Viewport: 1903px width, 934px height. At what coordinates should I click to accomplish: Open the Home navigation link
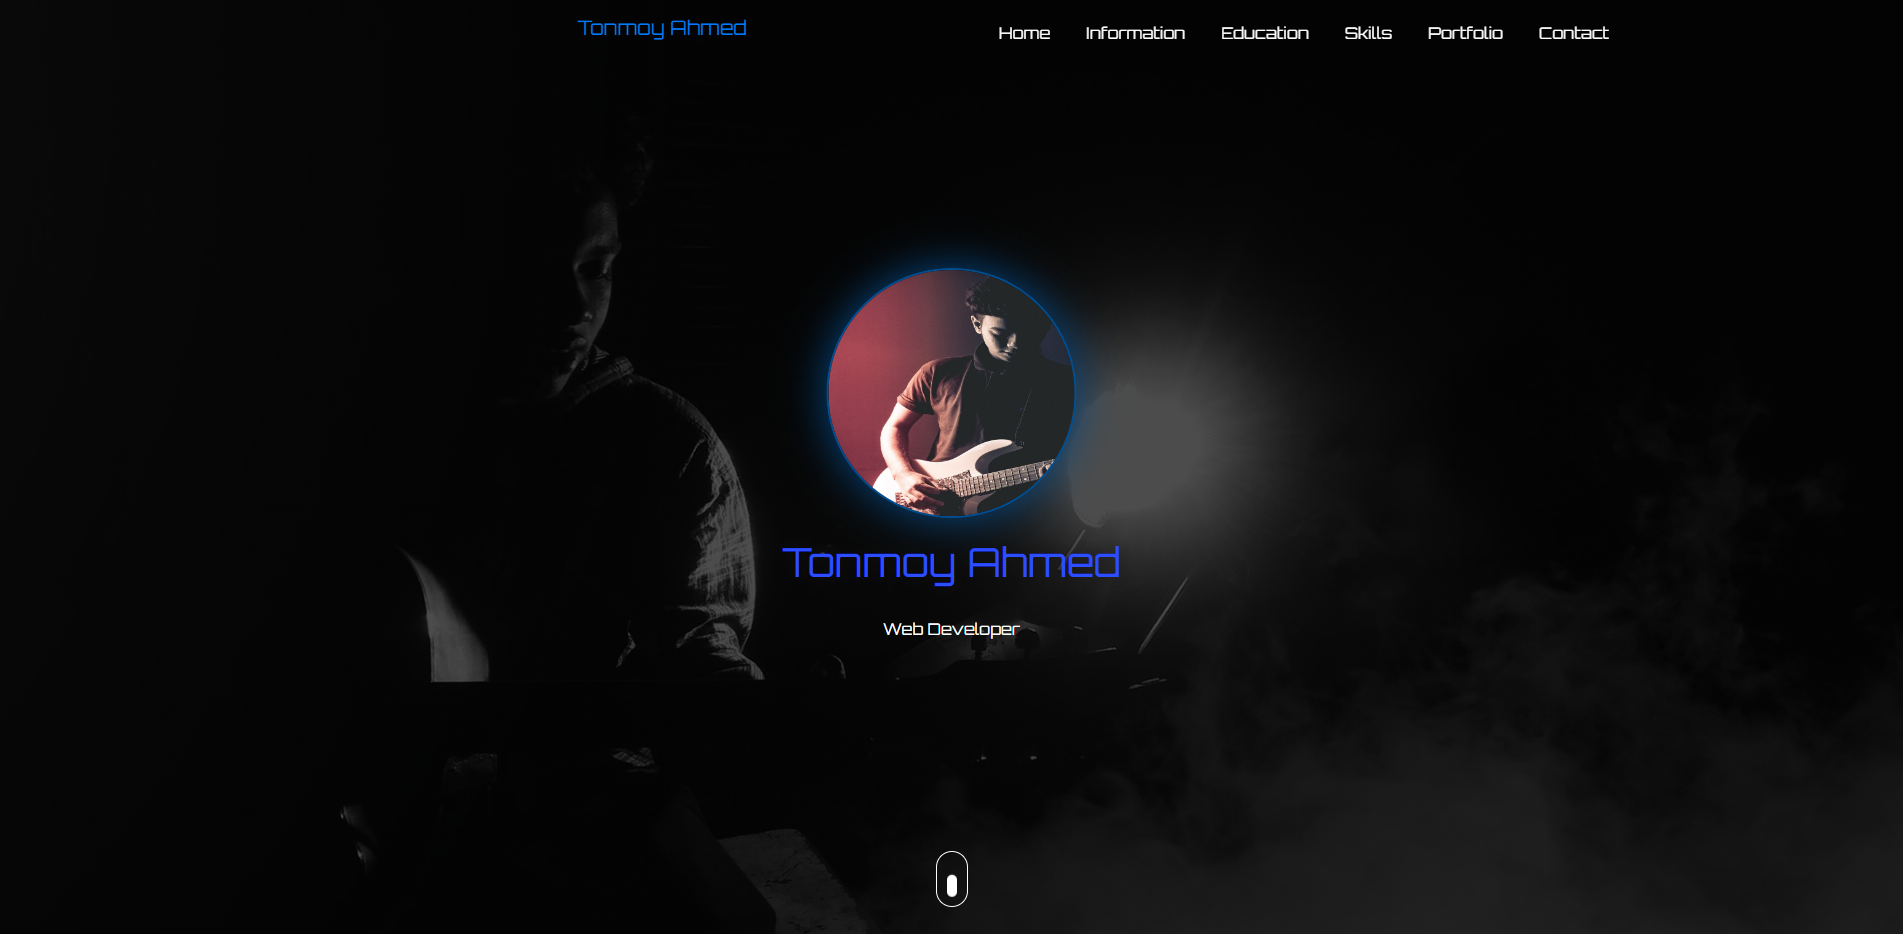coord(1024,33)
